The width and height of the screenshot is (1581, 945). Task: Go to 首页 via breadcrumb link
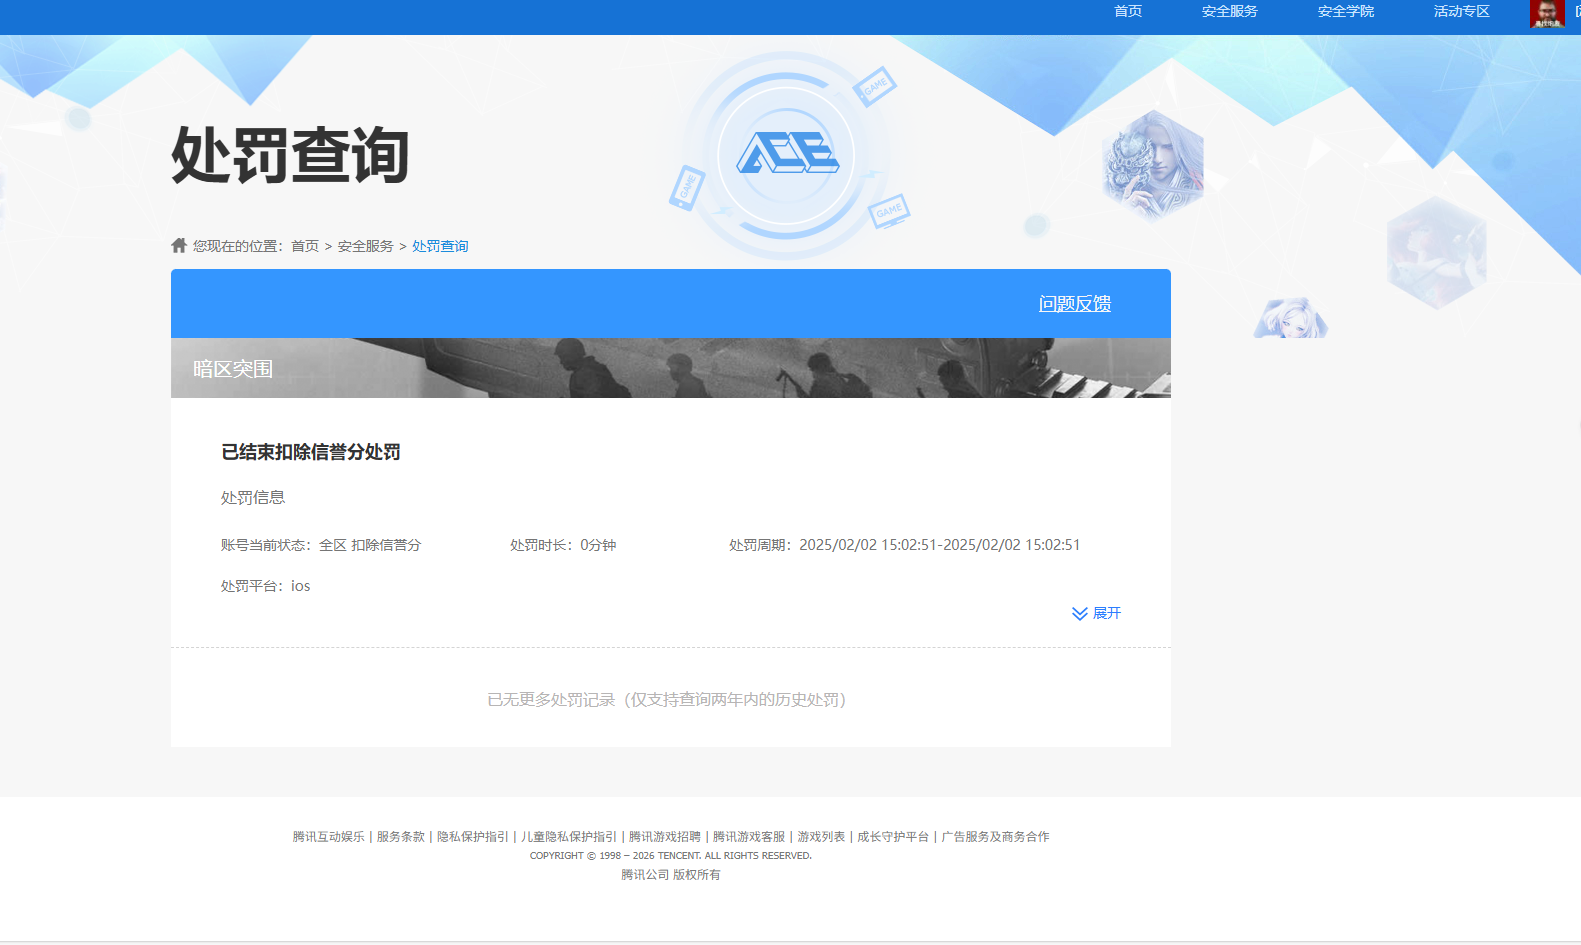[305, 246]
